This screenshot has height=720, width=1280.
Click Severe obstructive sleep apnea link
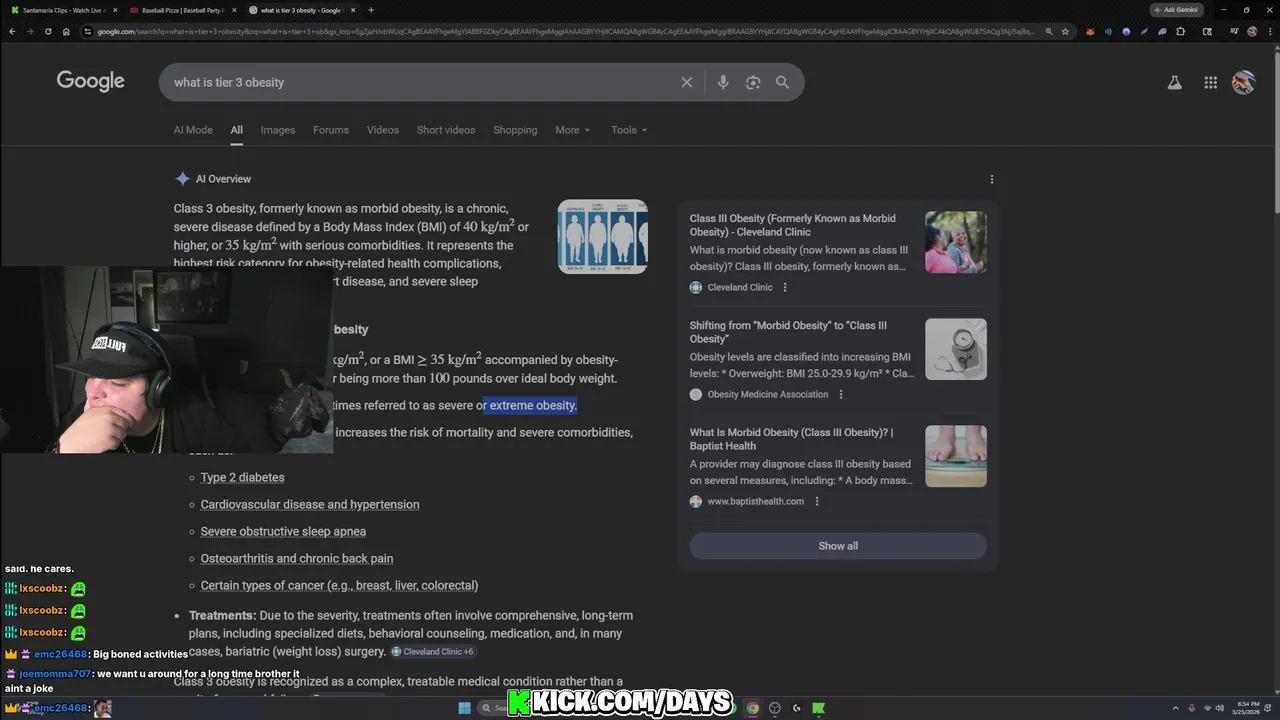click(x=283, y=532)
